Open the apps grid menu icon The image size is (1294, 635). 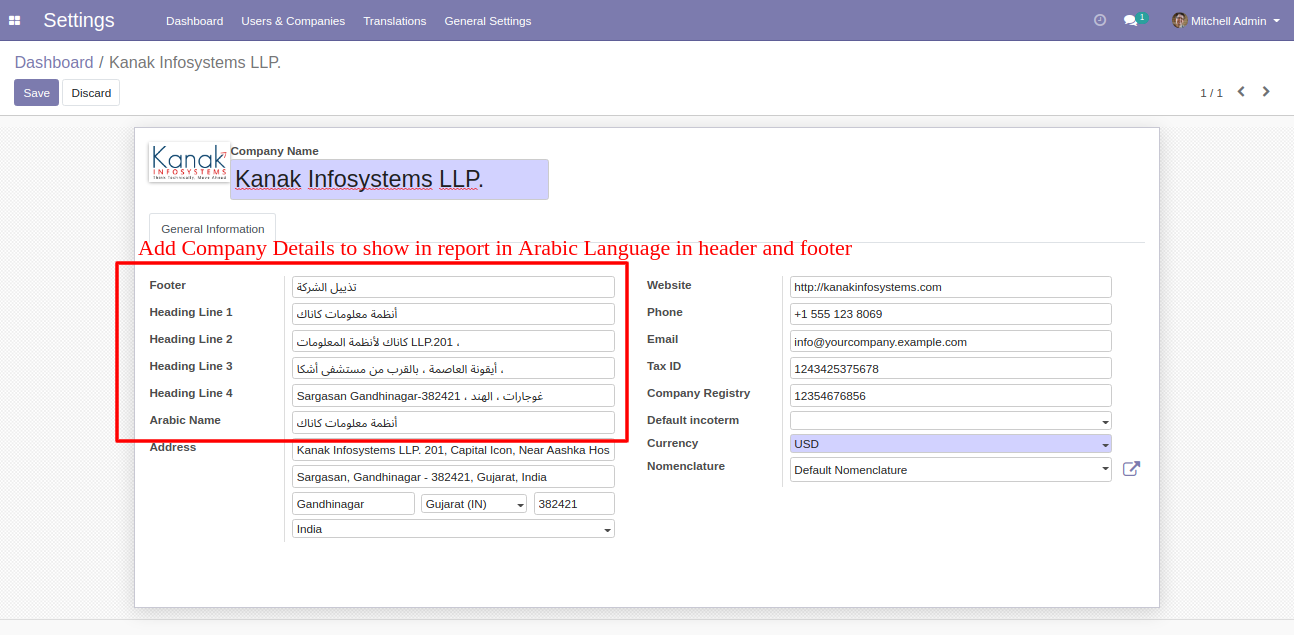click(x=15, y=20)
